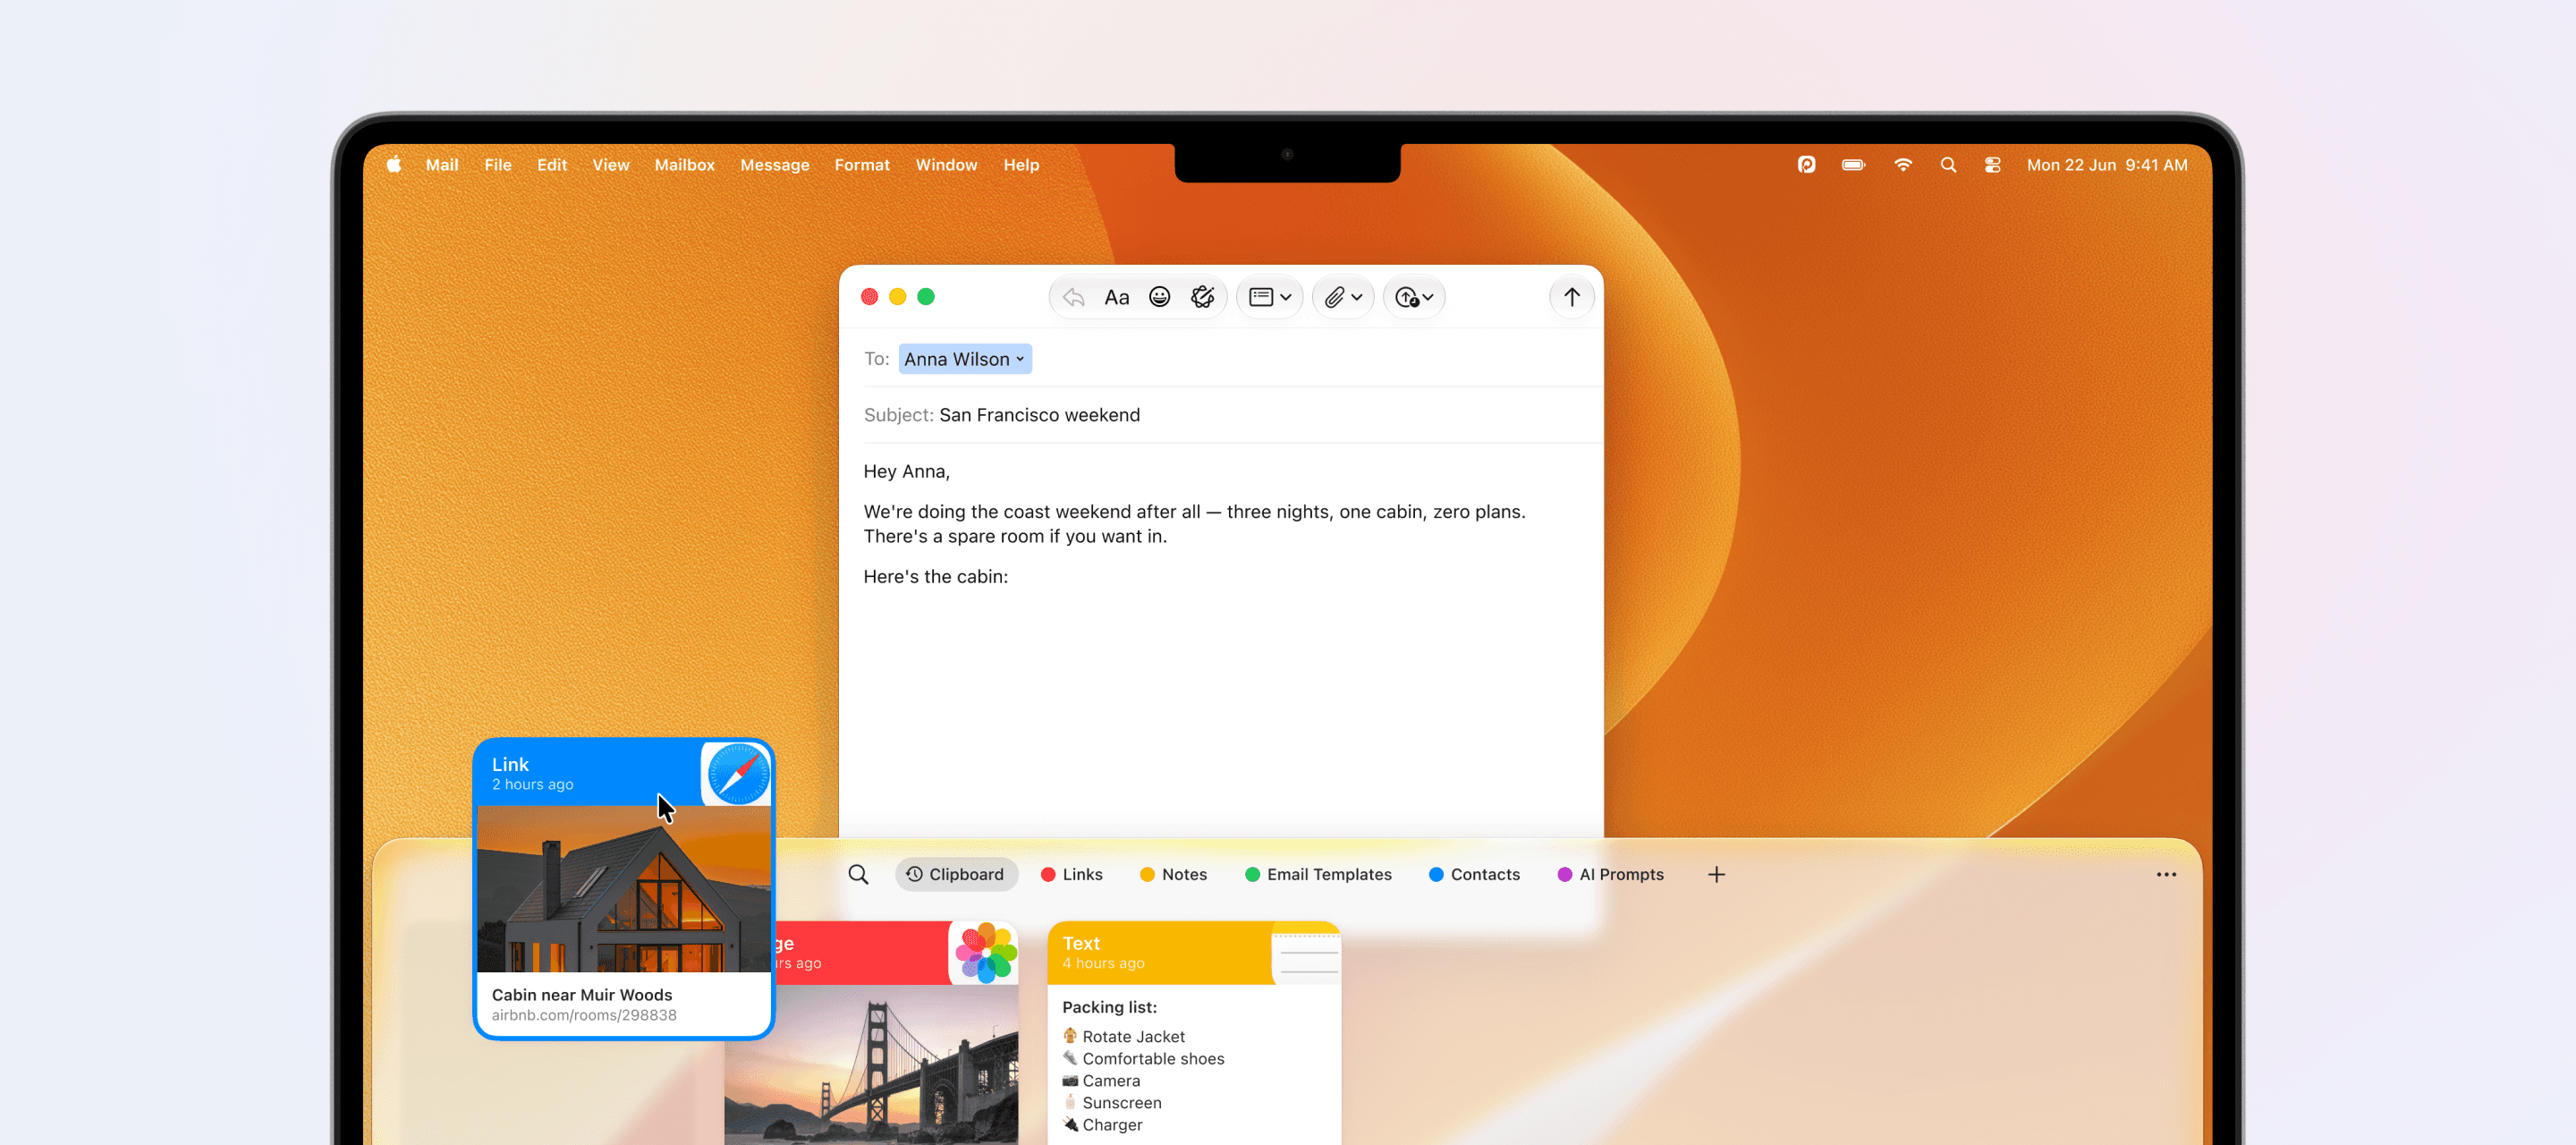
Task: Click the Photos icon on the image card
Action: pos(985,953)
